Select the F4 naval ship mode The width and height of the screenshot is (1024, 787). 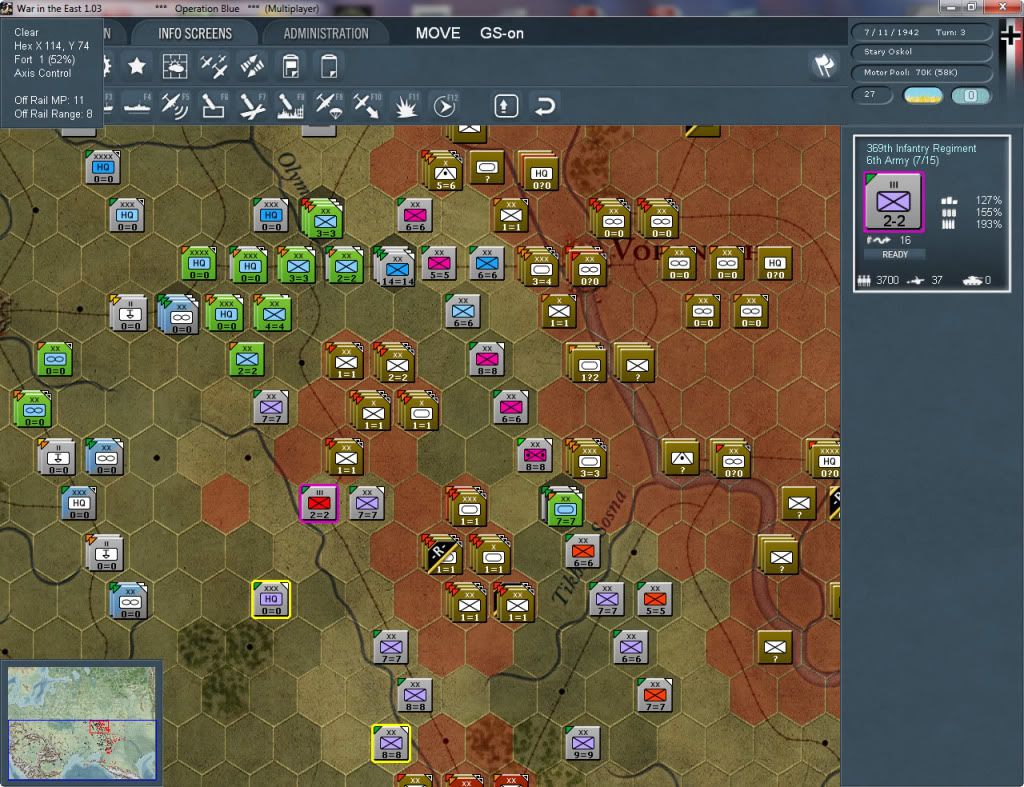pyautogui.click(x=137, y=106)
